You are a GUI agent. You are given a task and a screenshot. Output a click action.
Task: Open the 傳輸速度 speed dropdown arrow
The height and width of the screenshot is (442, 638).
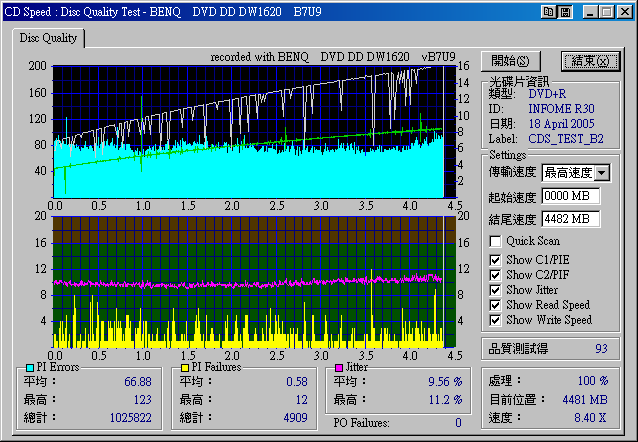coord(602,174)
